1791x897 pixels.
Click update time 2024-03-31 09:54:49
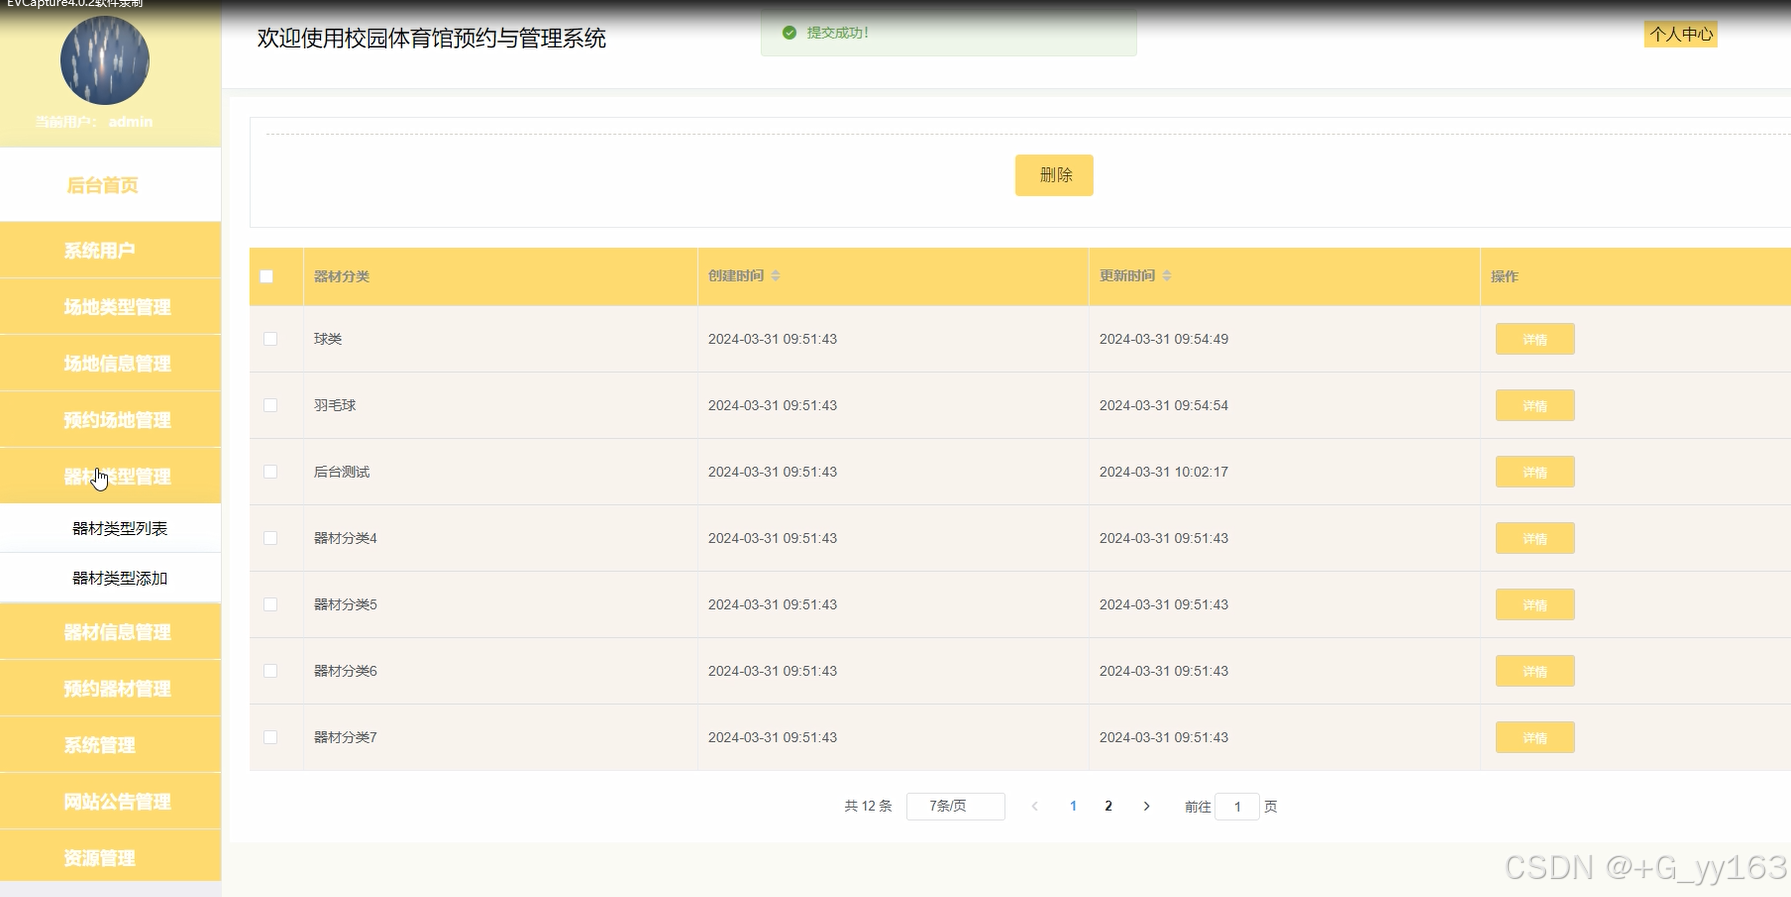(1164, 339)
